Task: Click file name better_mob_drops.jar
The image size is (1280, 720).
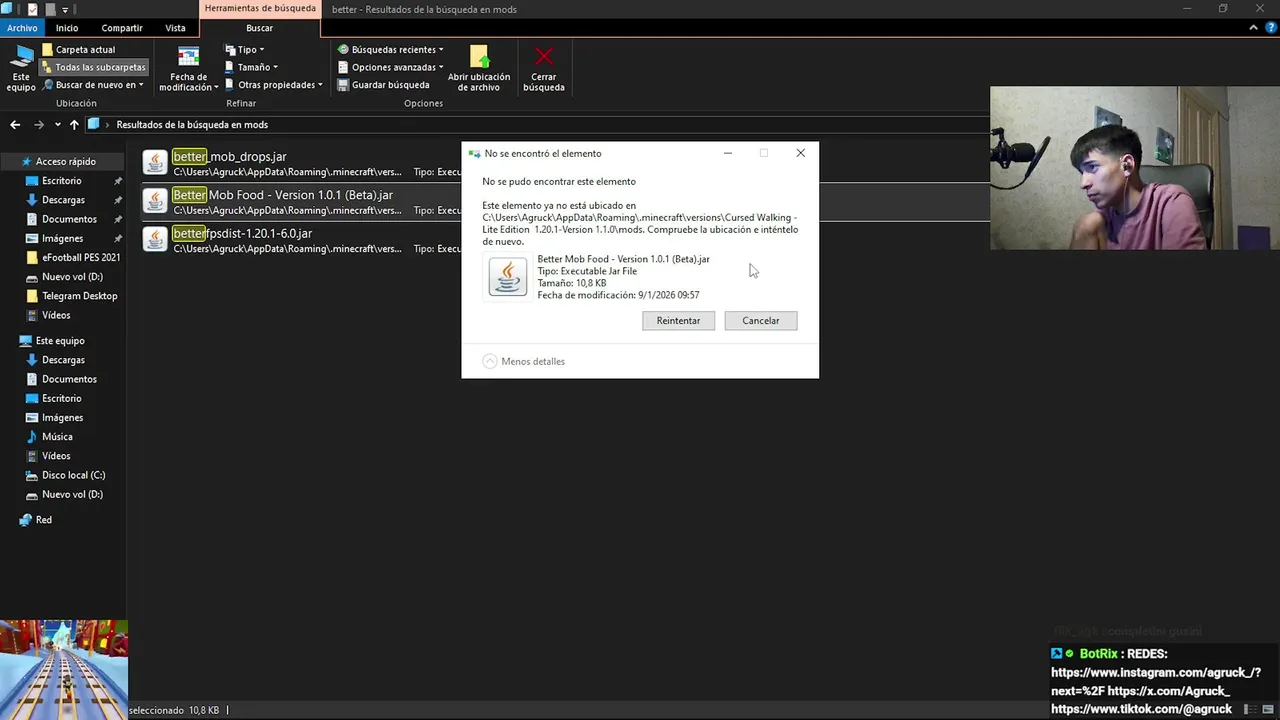Action: [230, 156]
